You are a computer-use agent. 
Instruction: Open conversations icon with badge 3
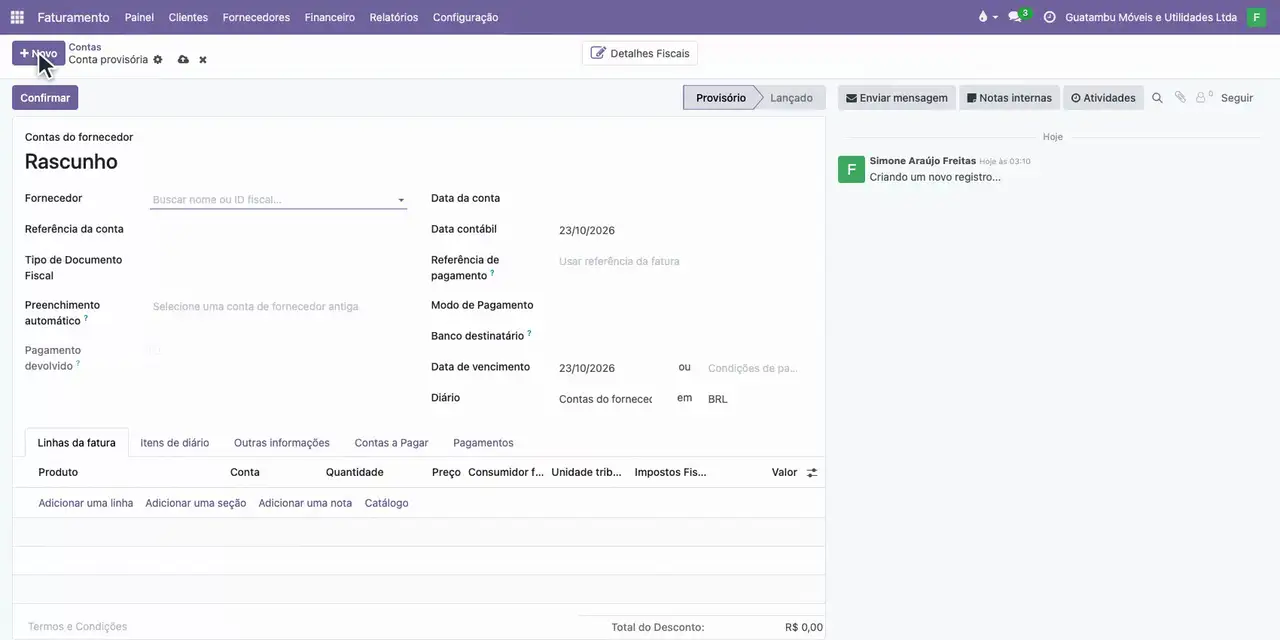1018,17
